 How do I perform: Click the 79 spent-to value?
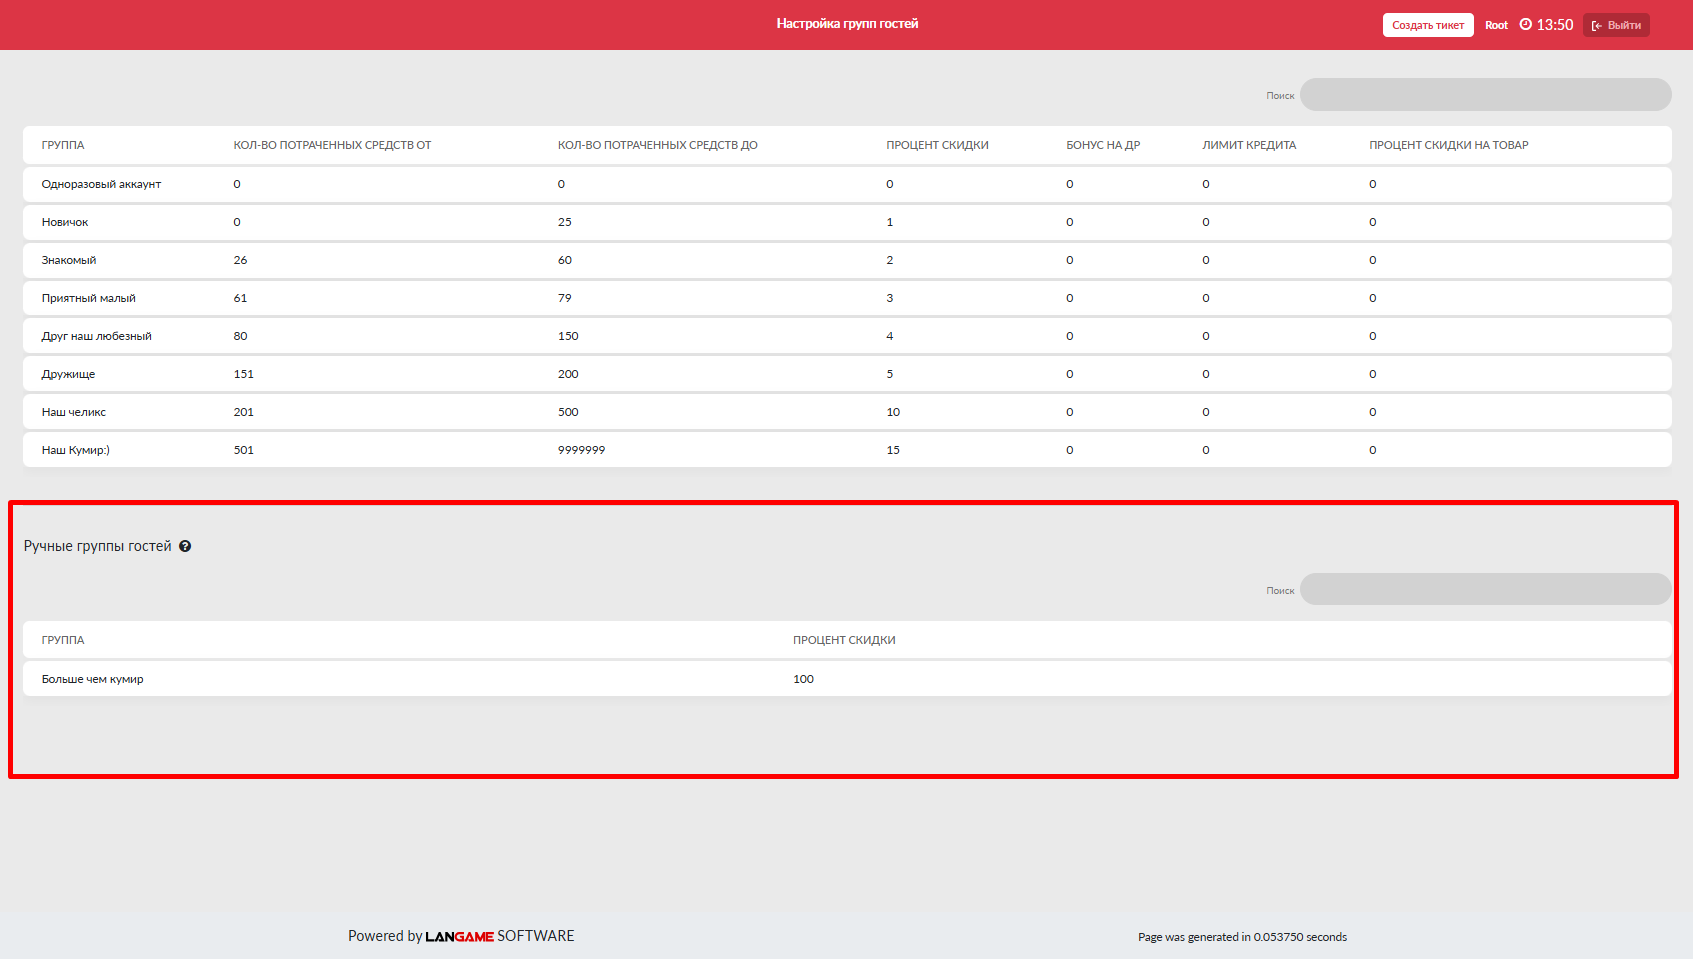565,298
